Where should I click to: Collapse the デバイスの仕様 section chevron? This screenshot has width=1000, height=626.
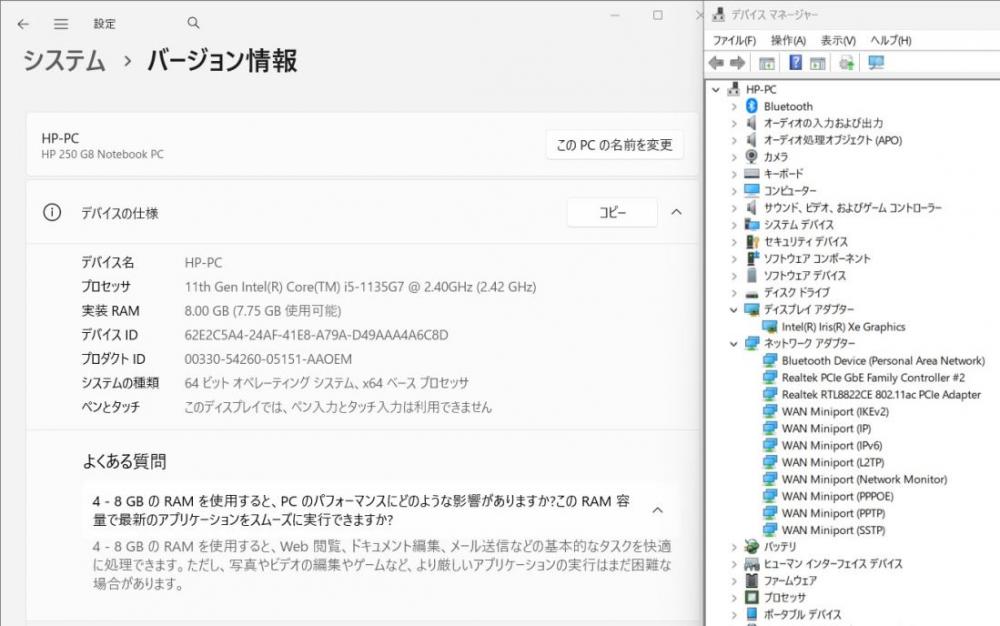coord(677,212)
